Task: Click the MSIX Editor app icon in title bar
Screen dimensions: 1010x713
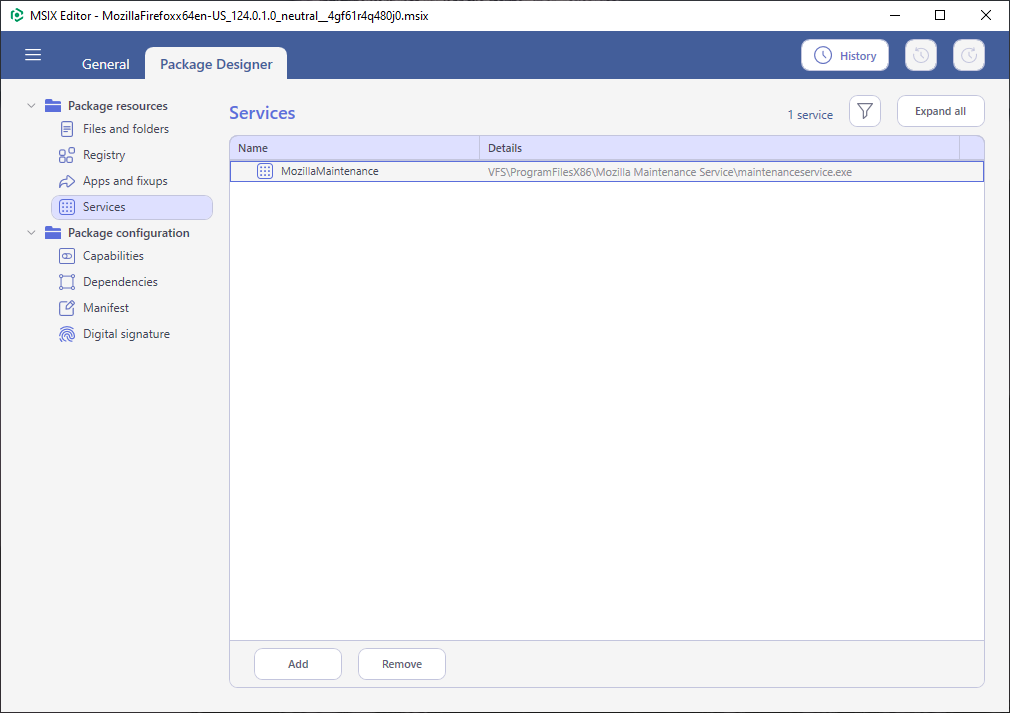Action: point(17,15)
